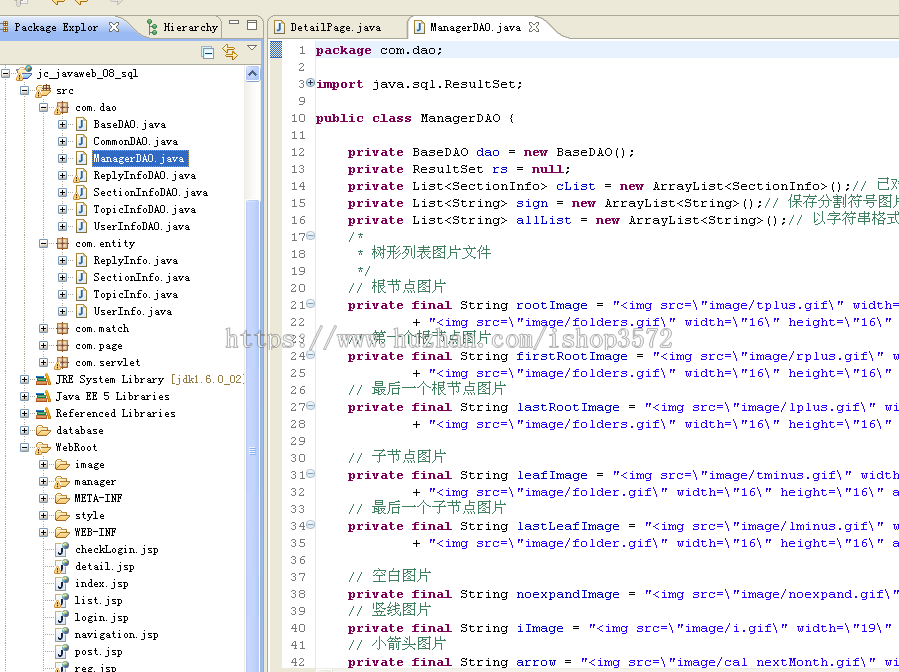Select the style folder
899x672 pixels.
pyautogui.click(x=89, y=515)
